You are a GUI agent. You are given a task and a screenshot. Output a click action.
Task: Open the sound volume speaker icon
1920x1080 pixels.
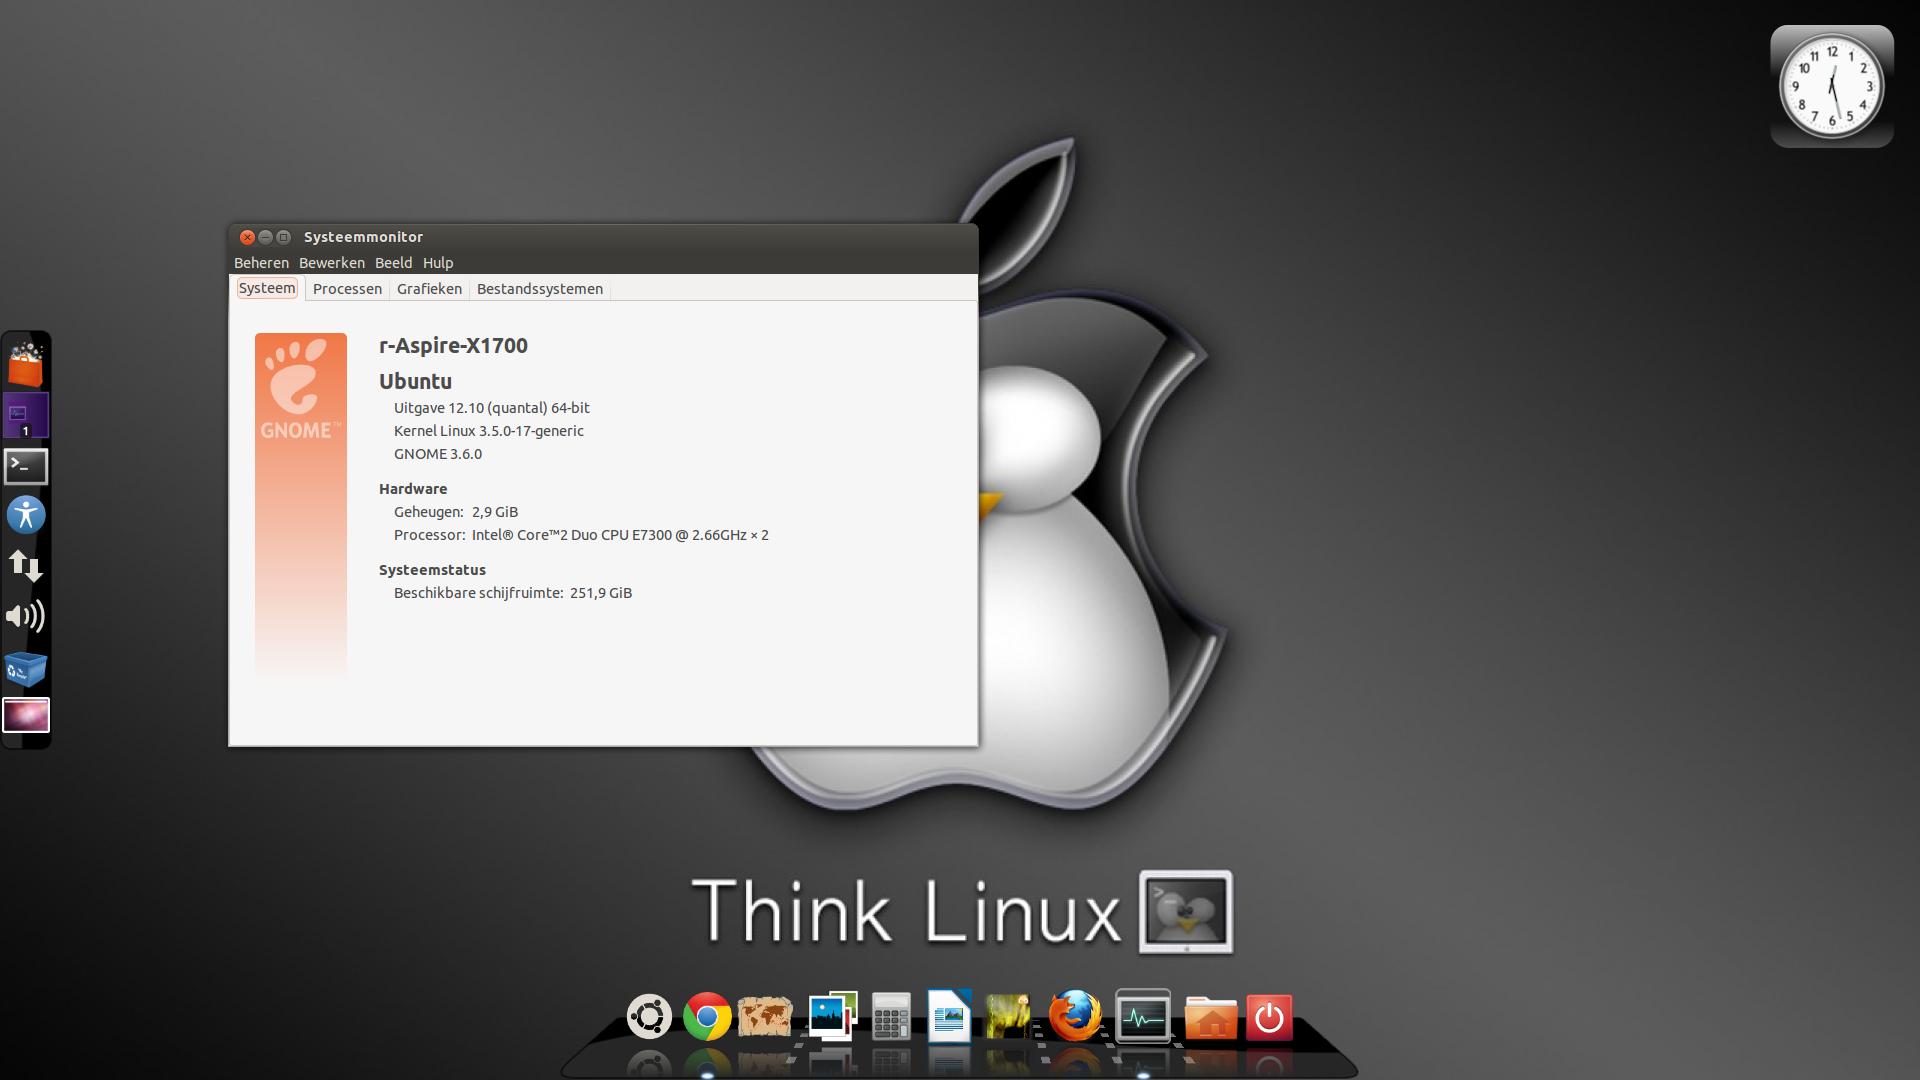point(26,616)
